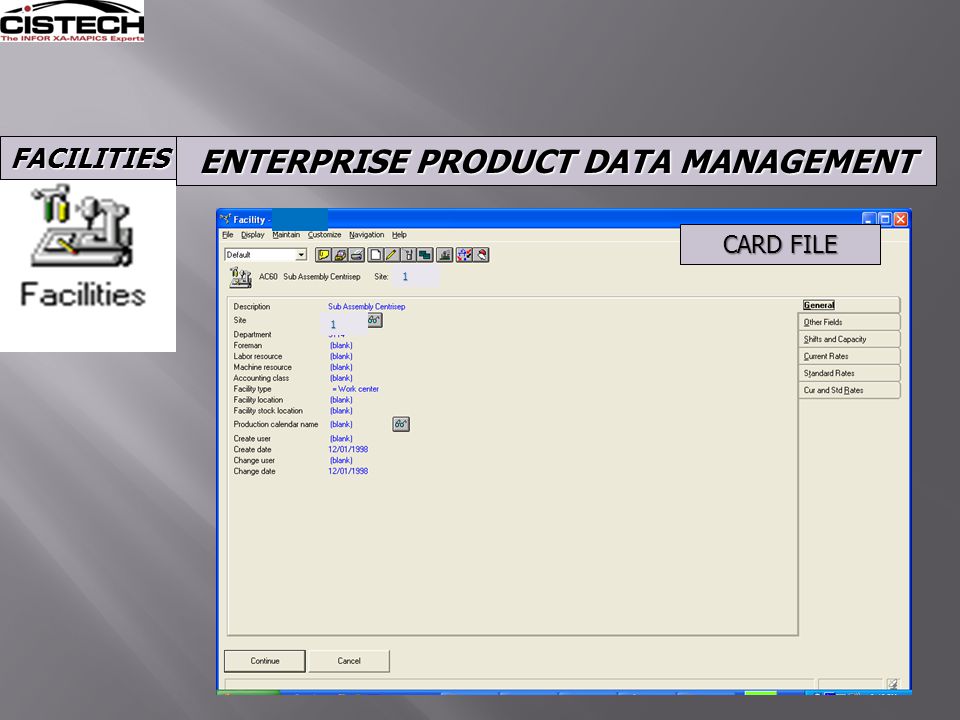The width and height of the screenshot is (960, 720).
Task: Click the Site value in the header
Action: [x=405, y=277]
